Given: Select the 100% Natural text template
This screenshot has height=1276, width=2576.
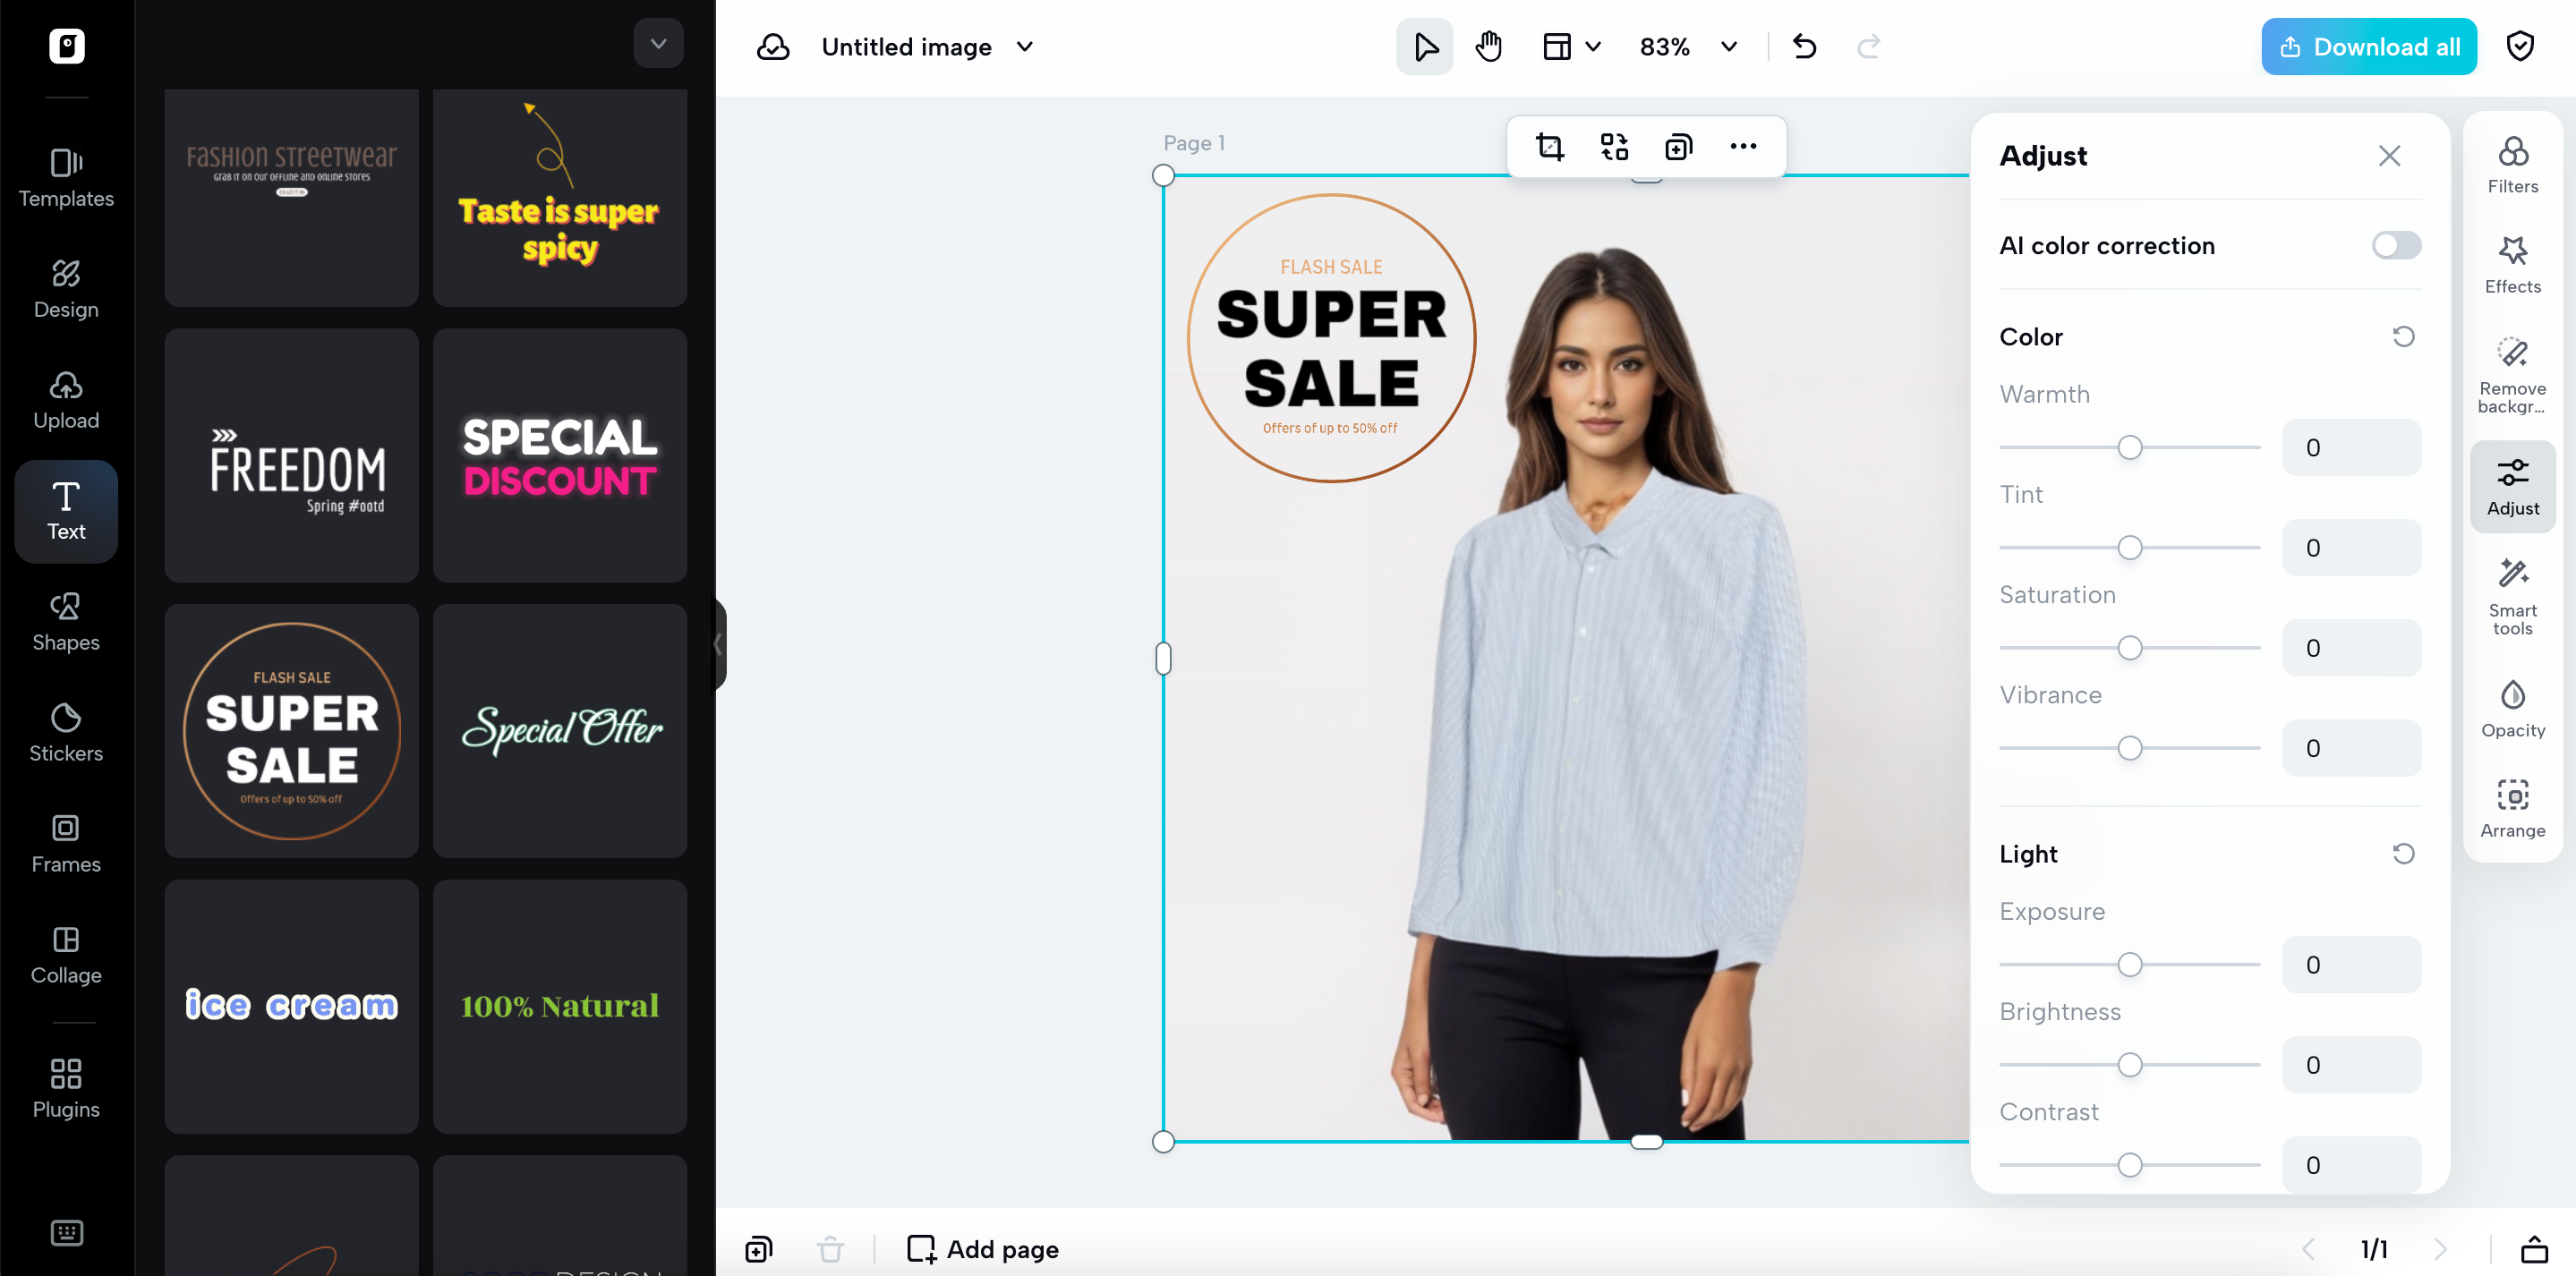Looking at the screenshot, I should click(x=560, y=1006).
